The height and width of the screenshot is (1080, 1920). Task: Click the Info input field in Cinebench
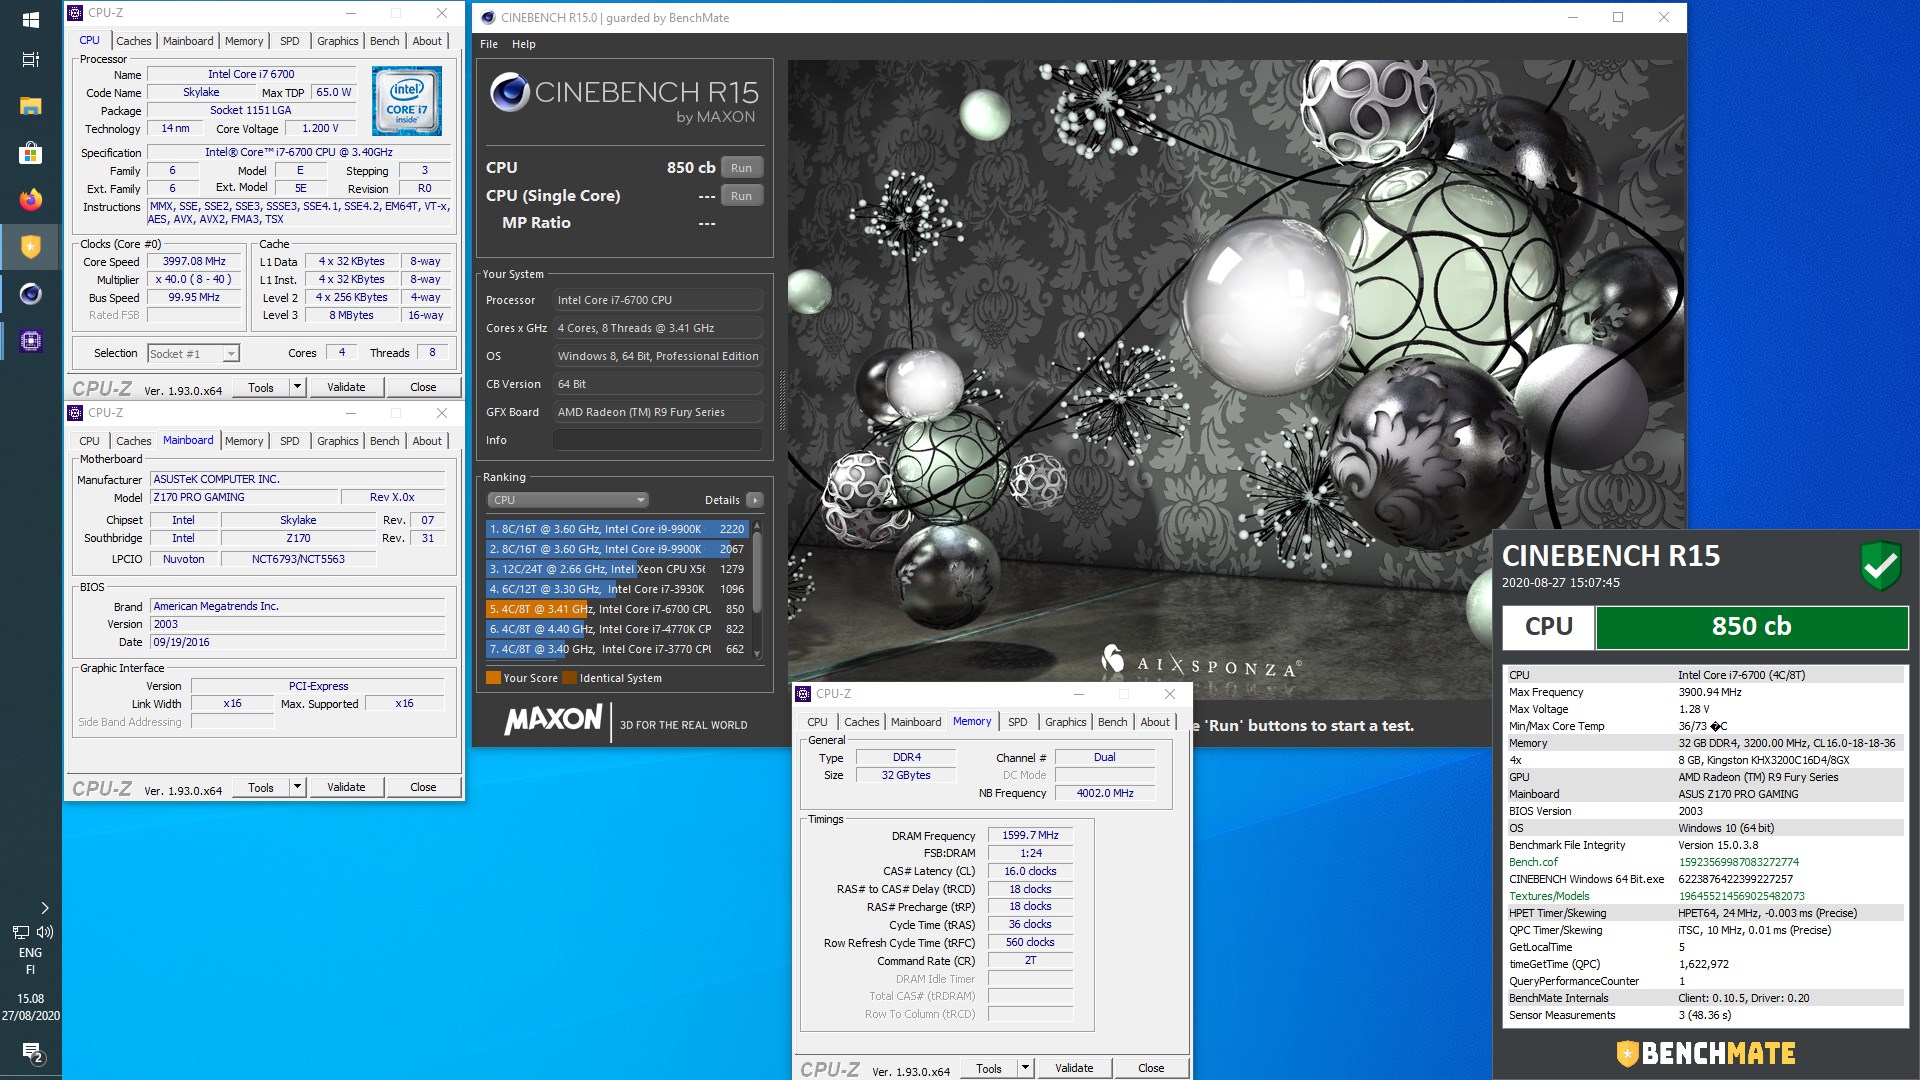point(658,440)
